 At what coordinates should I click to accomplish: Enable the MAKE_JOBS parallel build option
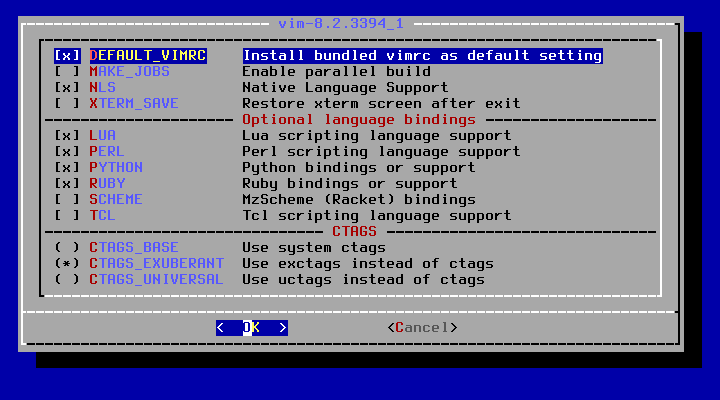click(x=67, y=72)
